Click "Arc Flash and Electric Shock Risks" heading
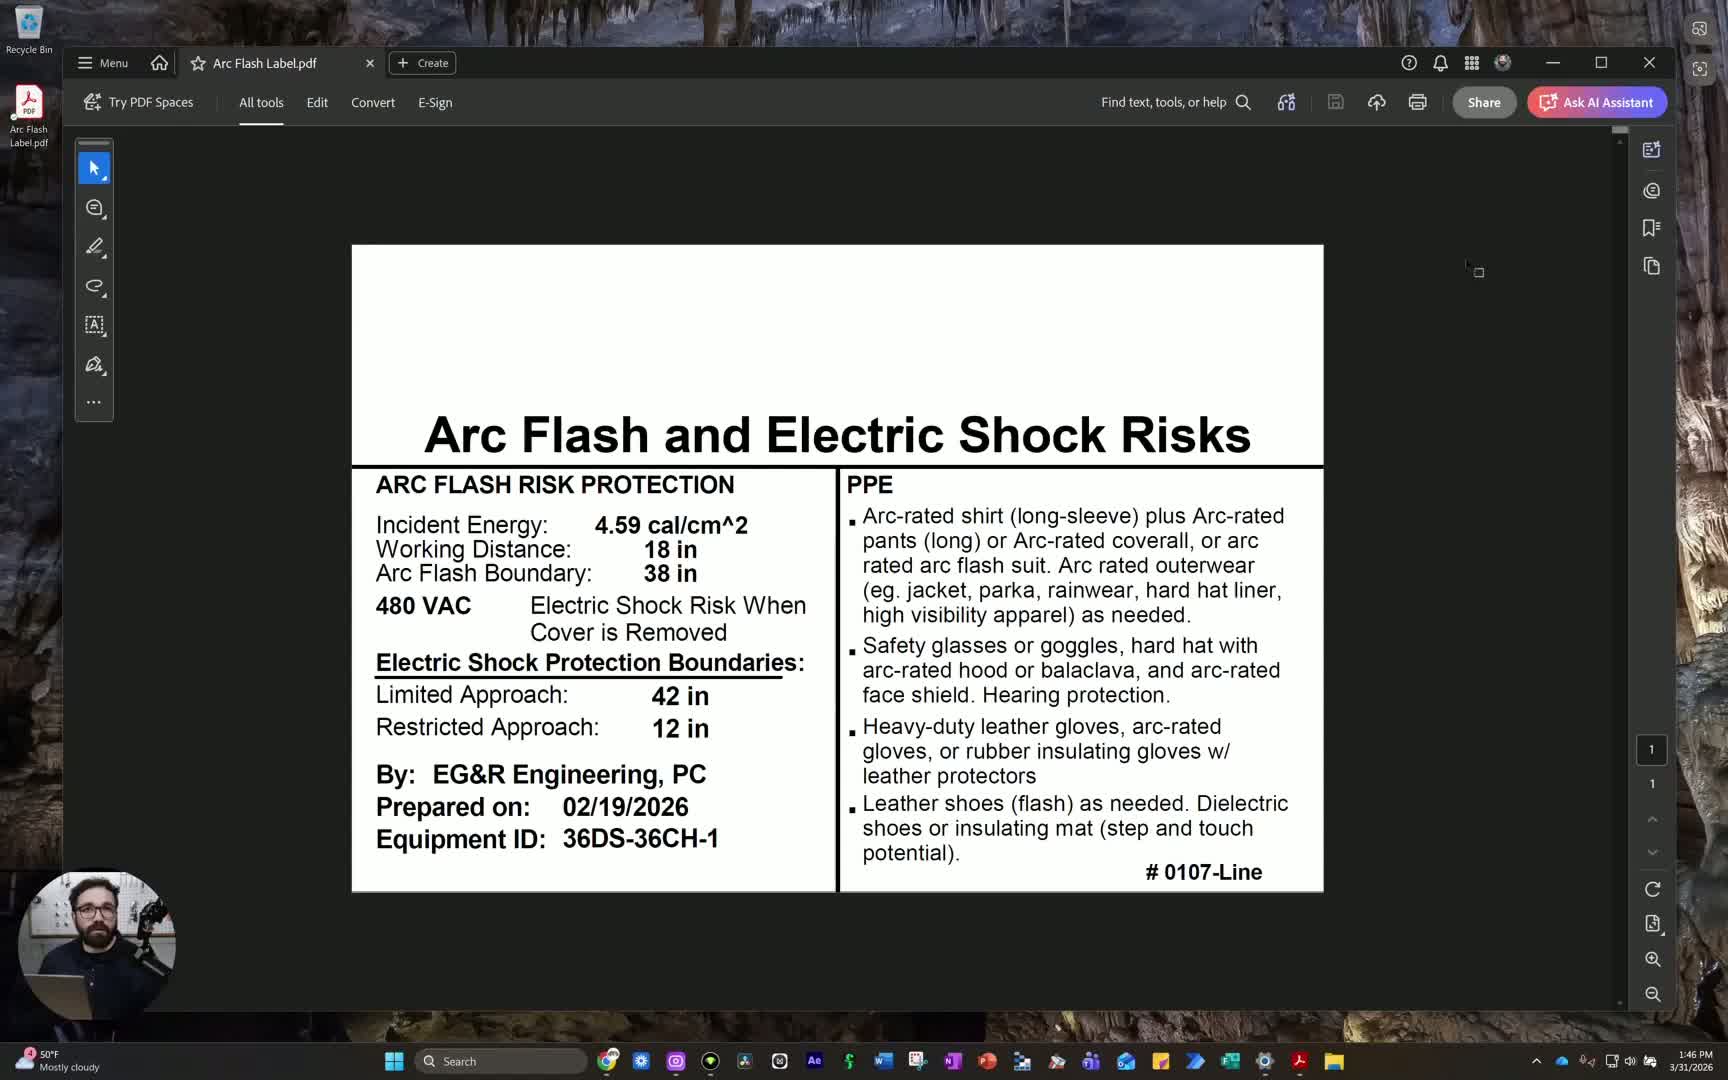 tap(837, 435)
